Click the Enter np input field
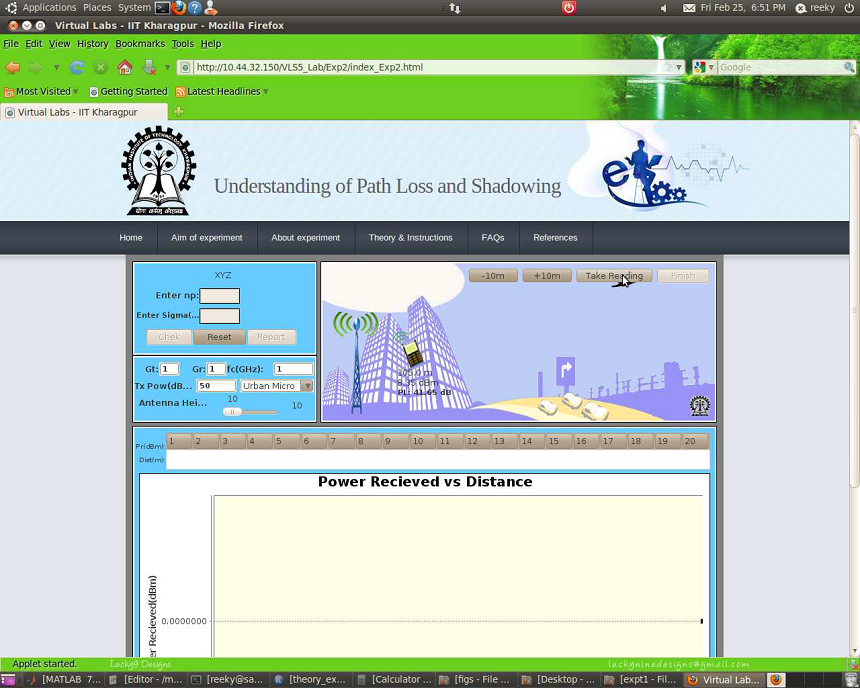 (x=220, y=296)
